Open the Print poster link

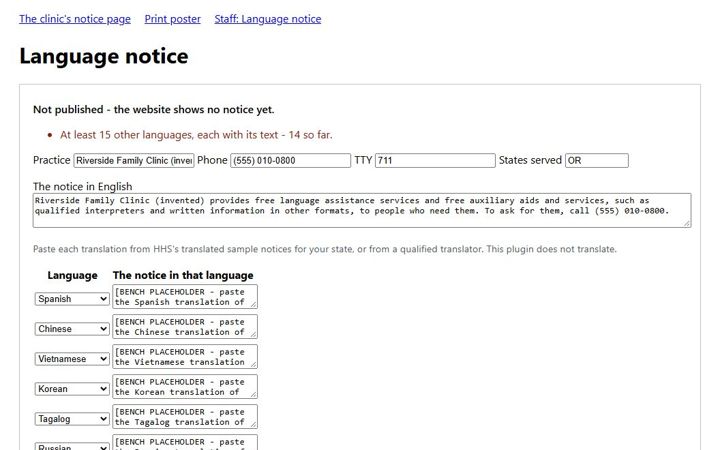click(x=173, y=19)
